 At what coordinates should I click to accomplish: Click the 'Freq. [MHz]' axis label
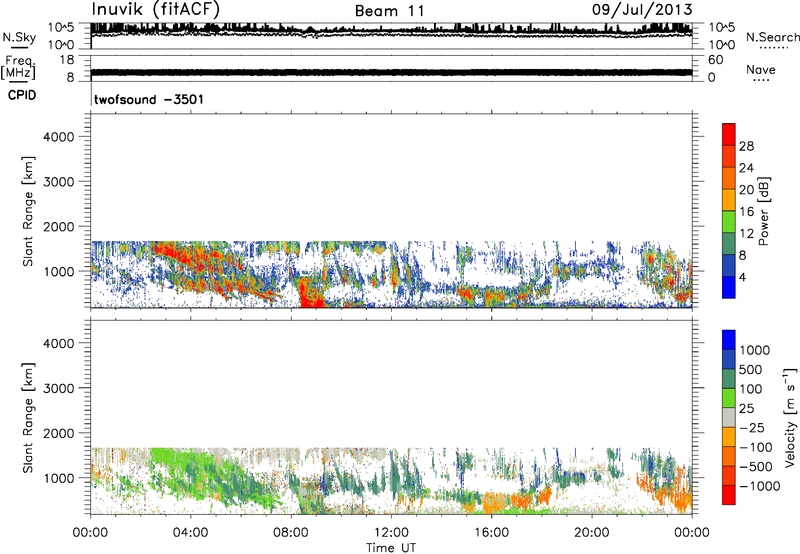click(18, 67)
